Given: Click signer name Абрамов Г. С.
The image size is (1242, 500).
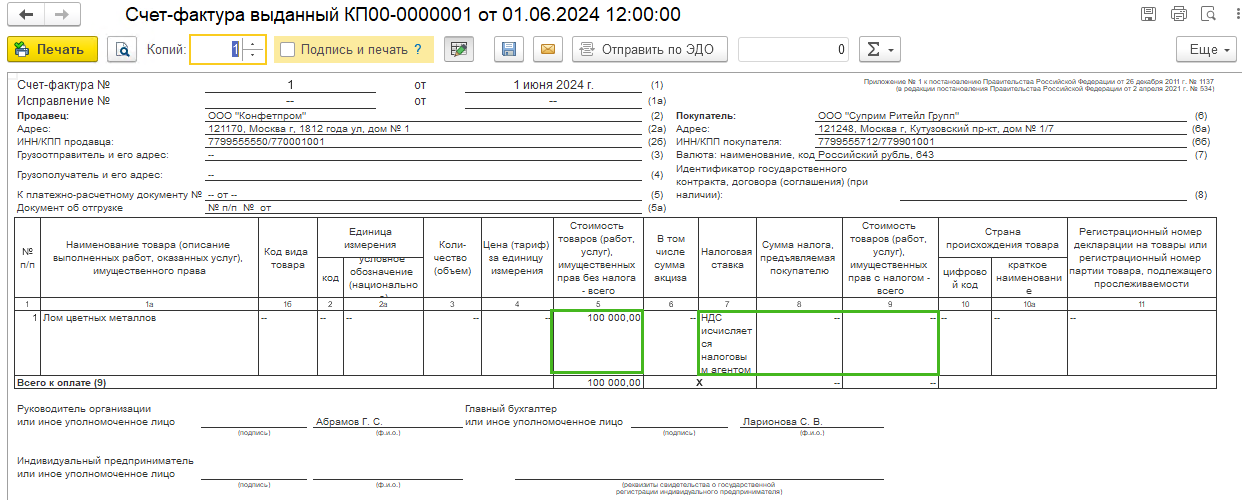Looking at the screenshot, I should pos(349,422).
